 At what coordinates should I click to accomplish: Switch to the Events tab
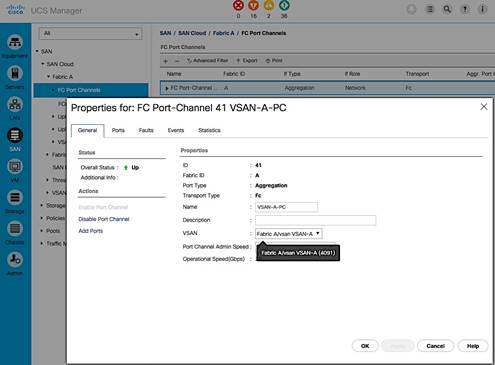[176, 130]
